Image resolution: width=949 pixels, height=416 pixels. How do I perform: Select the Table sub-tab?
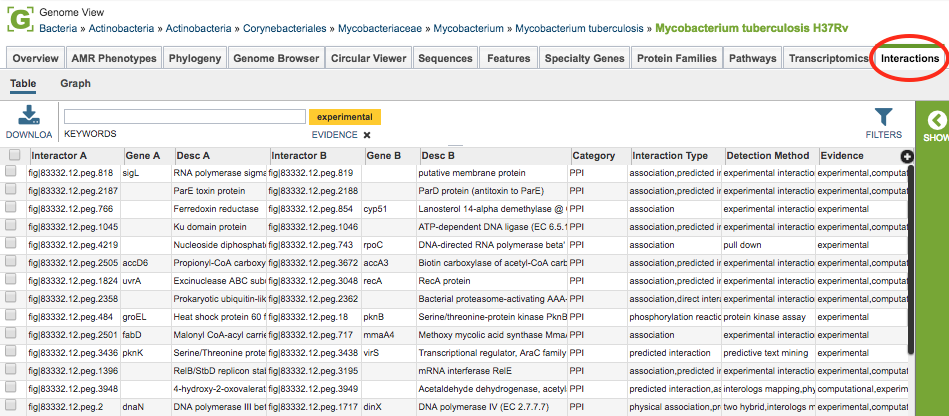click(x=23, y=84)
